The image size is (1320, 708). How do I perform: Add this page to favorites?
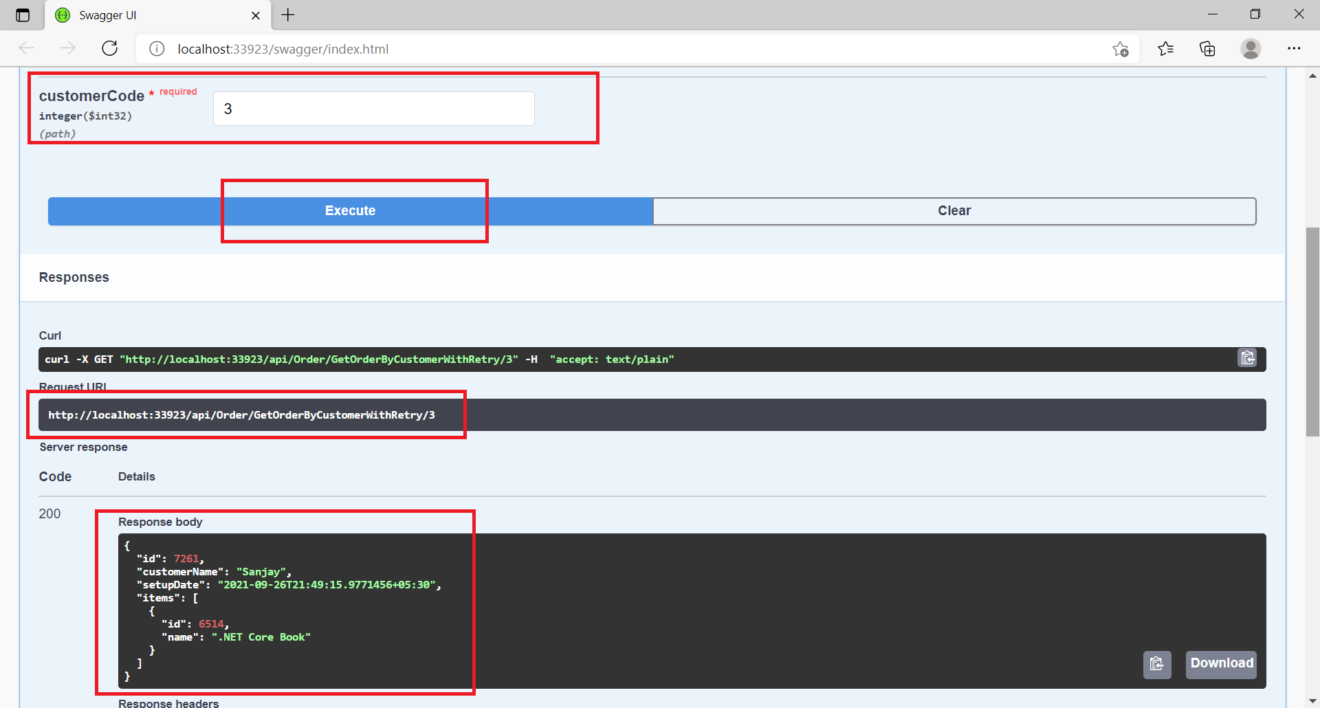pos(1121,48)
